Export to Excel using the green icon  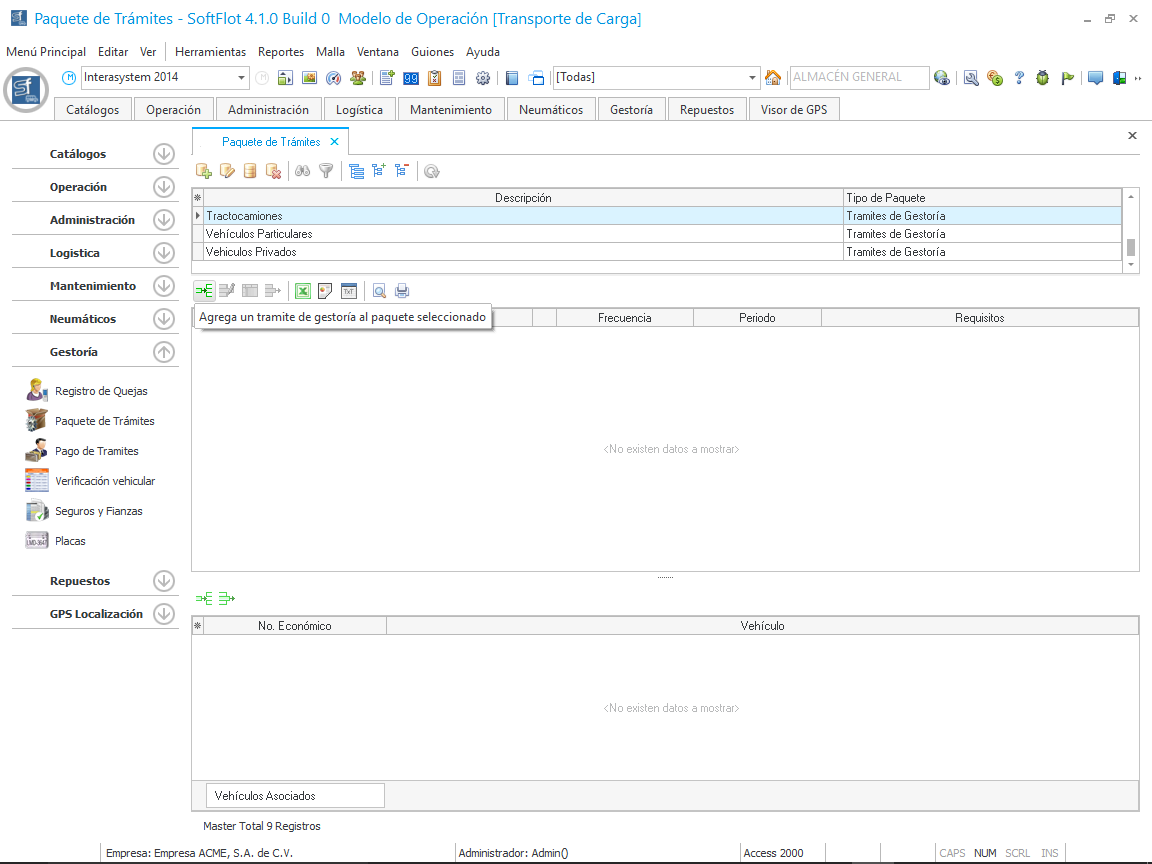[x=302, y=291]
